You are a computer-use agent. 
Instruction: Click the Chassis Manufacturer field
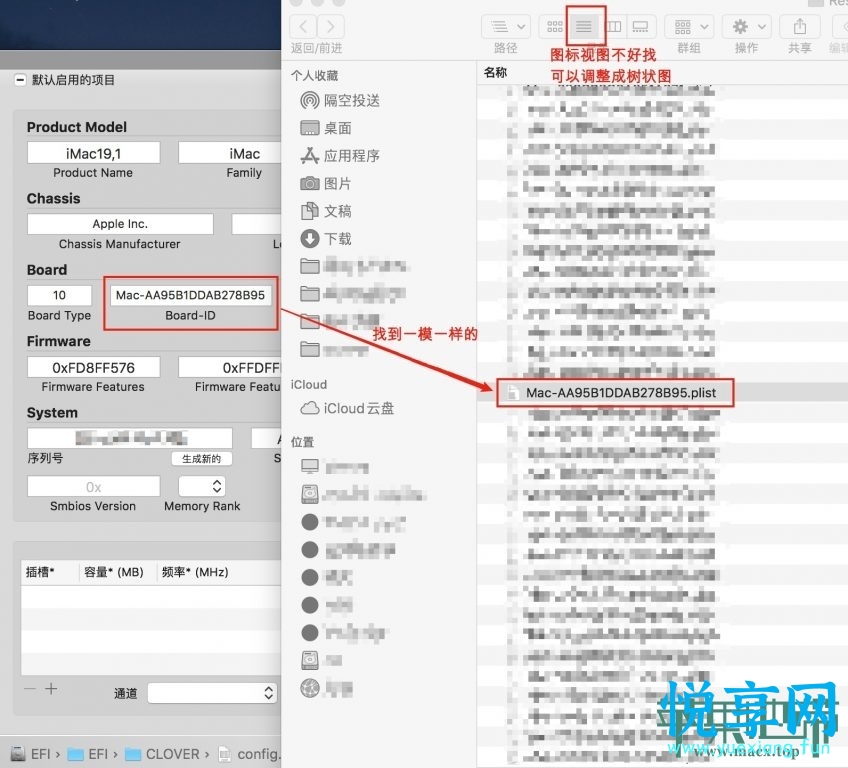pos(120,224)
